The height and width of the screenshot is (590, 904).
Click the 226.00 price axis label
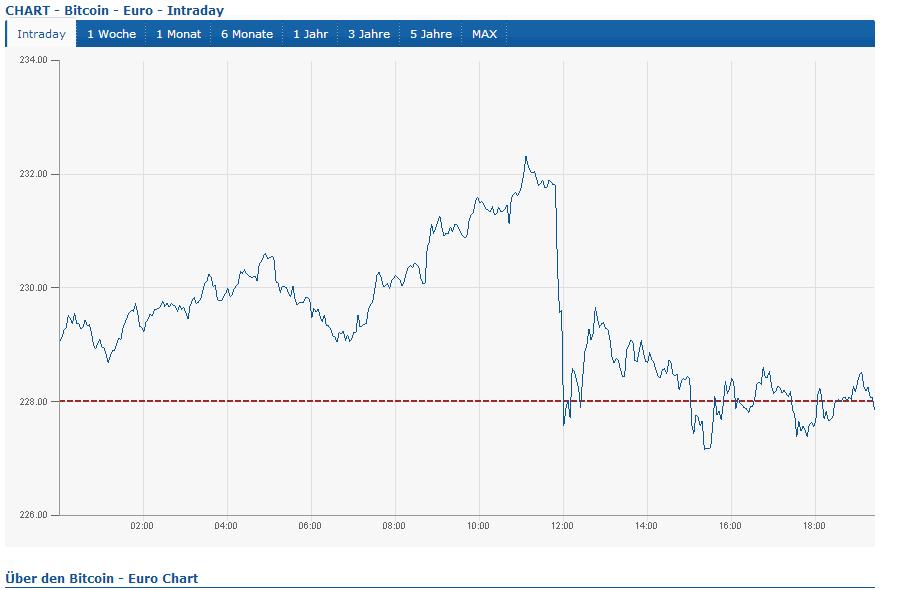click(33, 515)
